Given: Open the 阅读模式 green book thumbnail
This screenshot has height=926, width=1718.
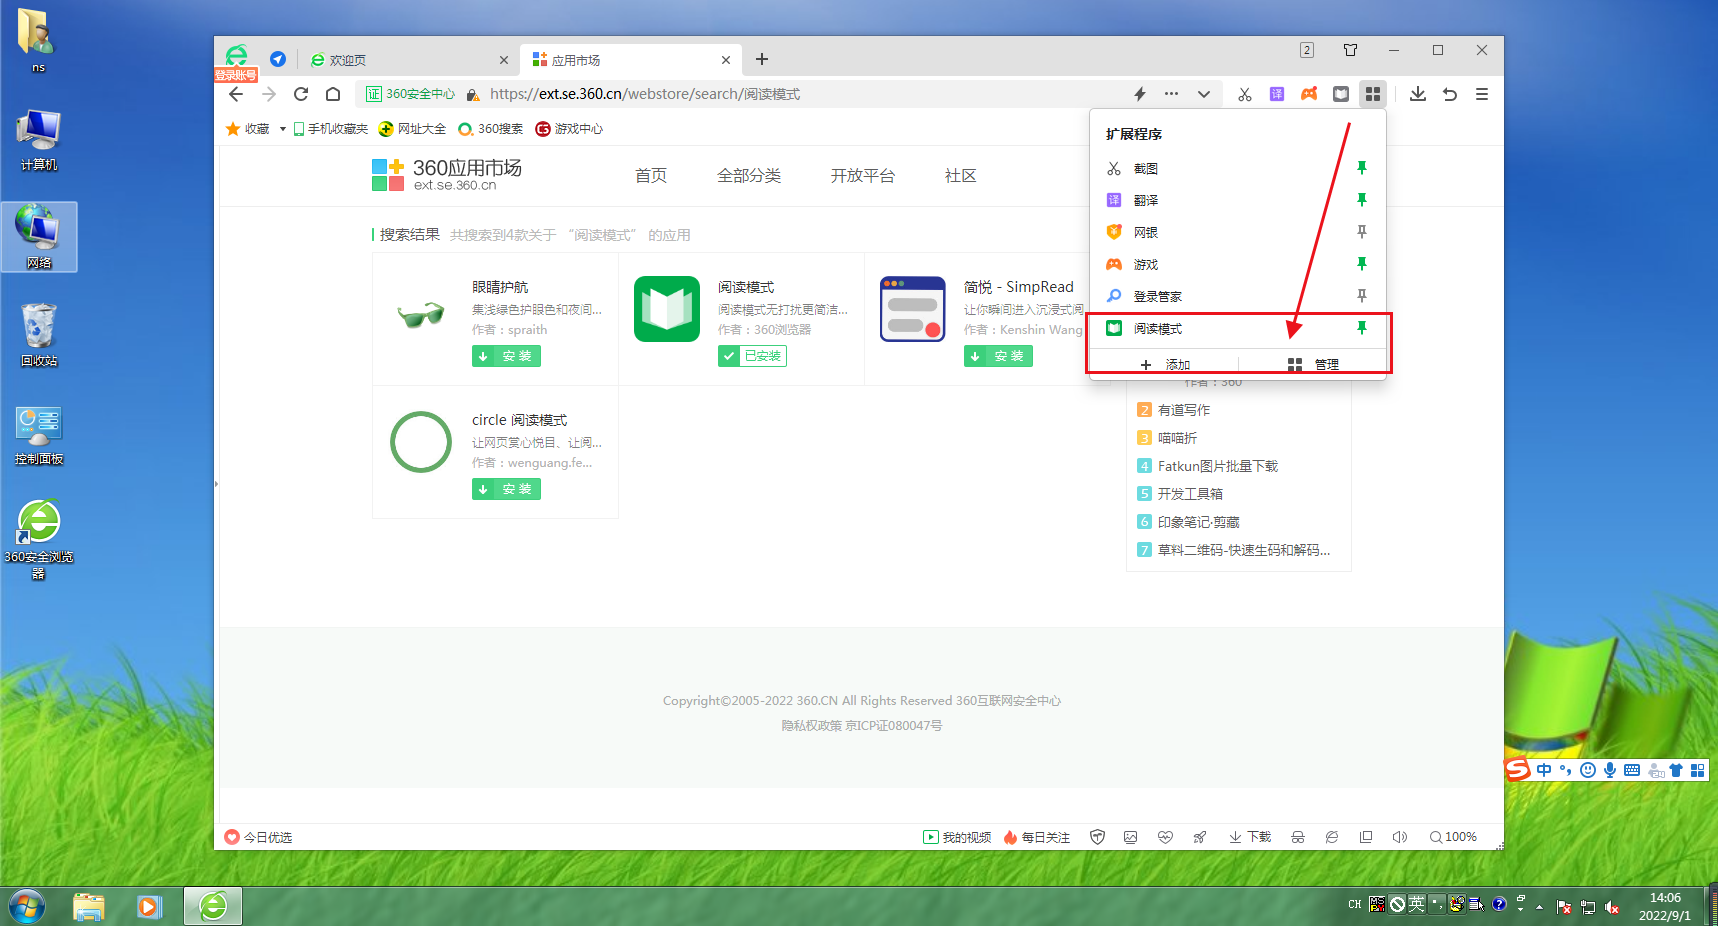Looking at the screenshot, I should tap(667, 309).
